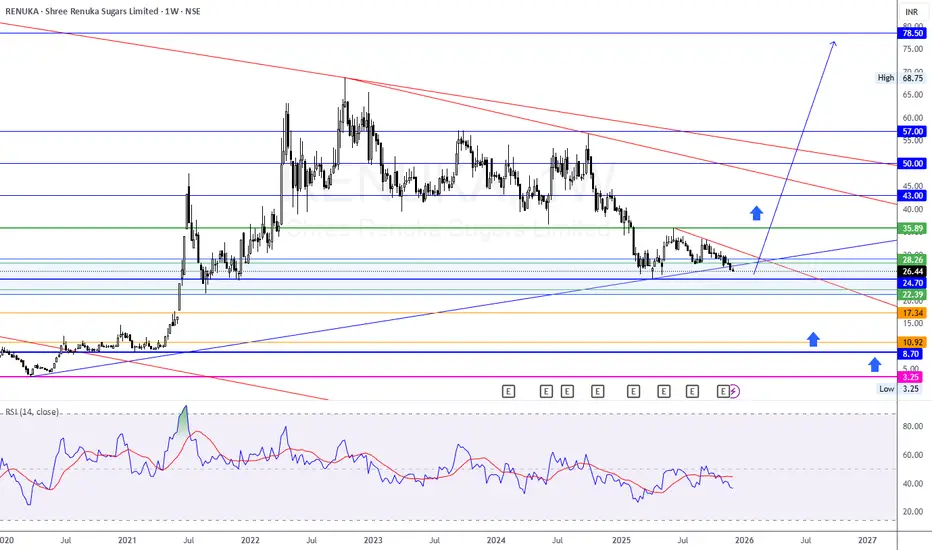Screen dimensions: 932x550
Task: Click the High 68.75 label
Action: (x=900, y=78)
